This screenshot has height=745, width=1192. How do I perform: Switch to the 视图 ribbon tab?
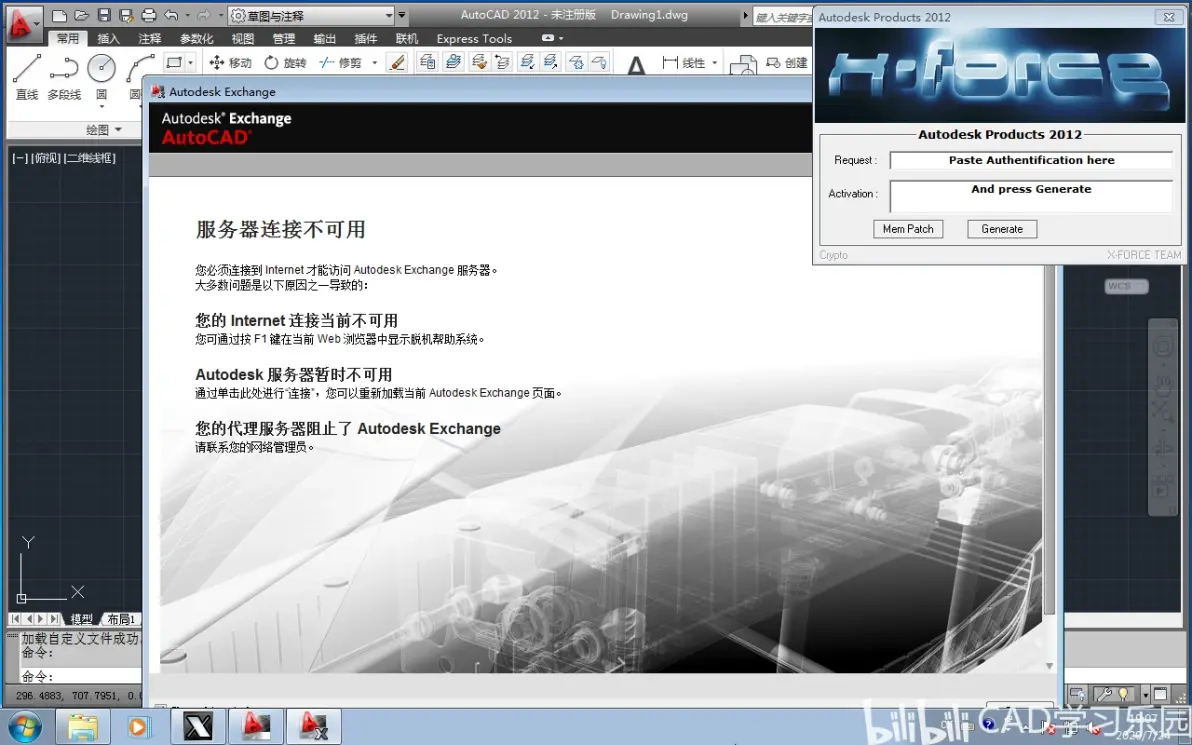tap(243, 39)
